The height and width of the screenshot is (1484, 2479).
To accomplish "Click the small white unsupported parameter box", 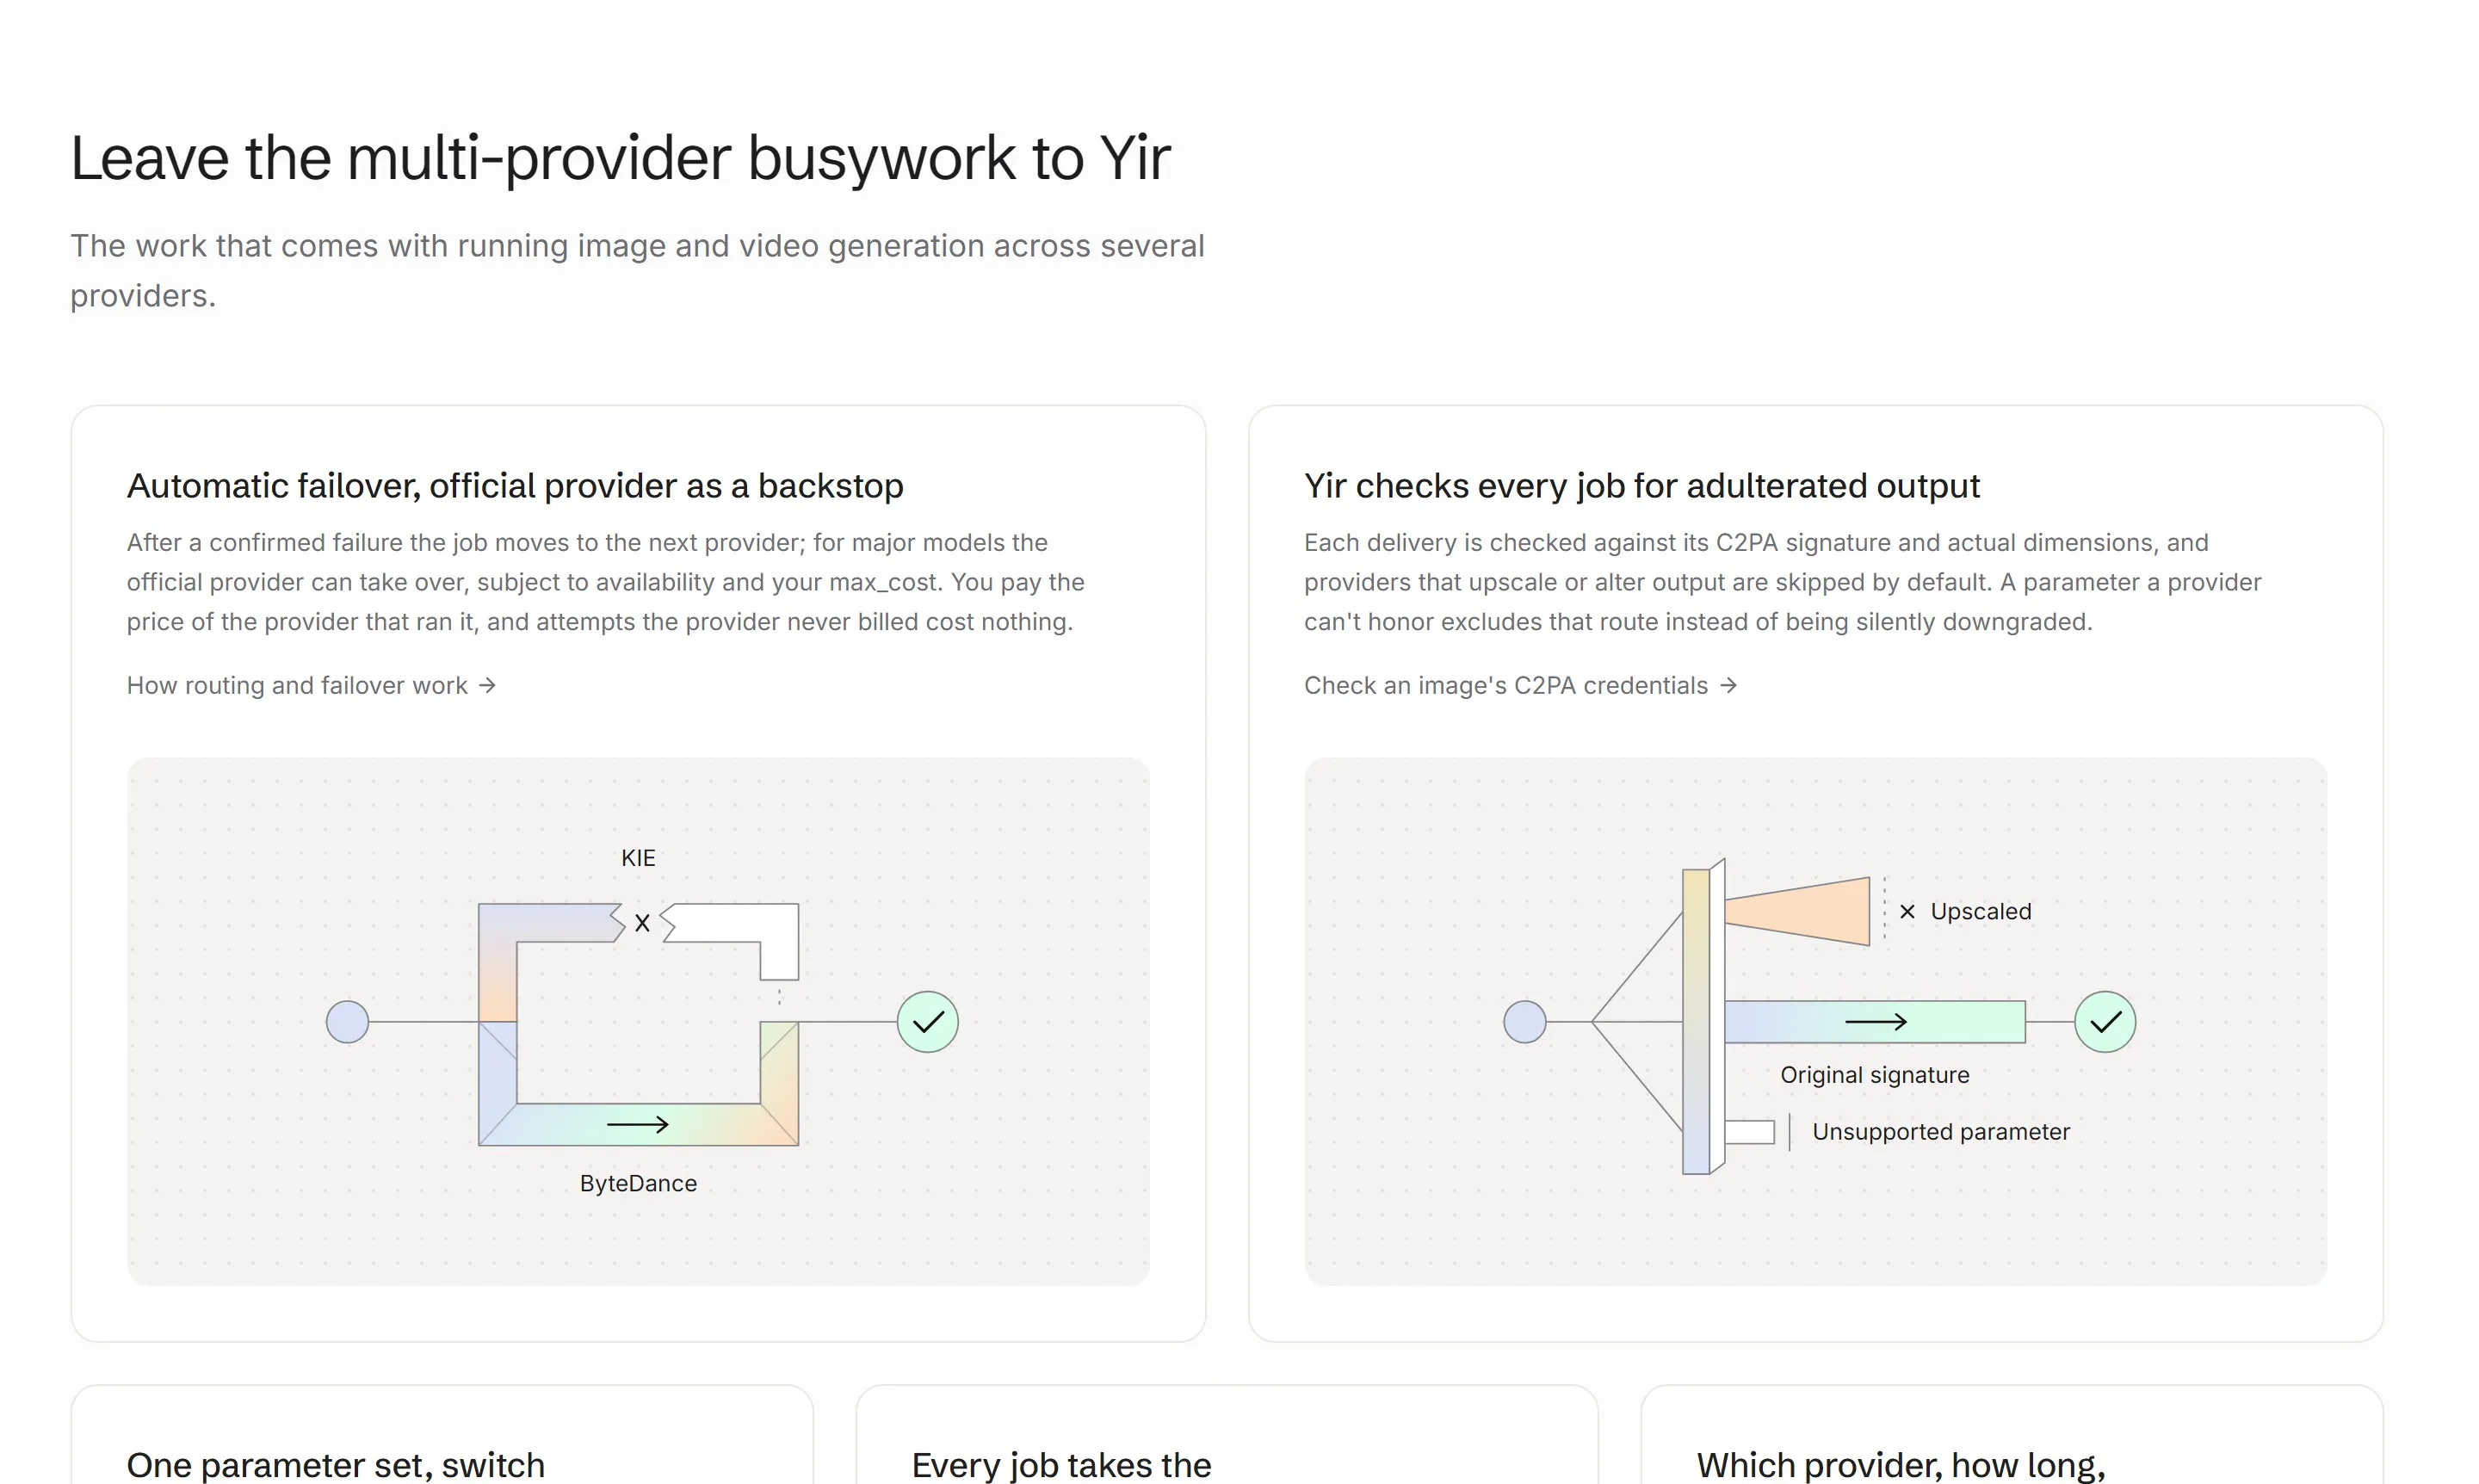I will (x=1750, y=1132).
